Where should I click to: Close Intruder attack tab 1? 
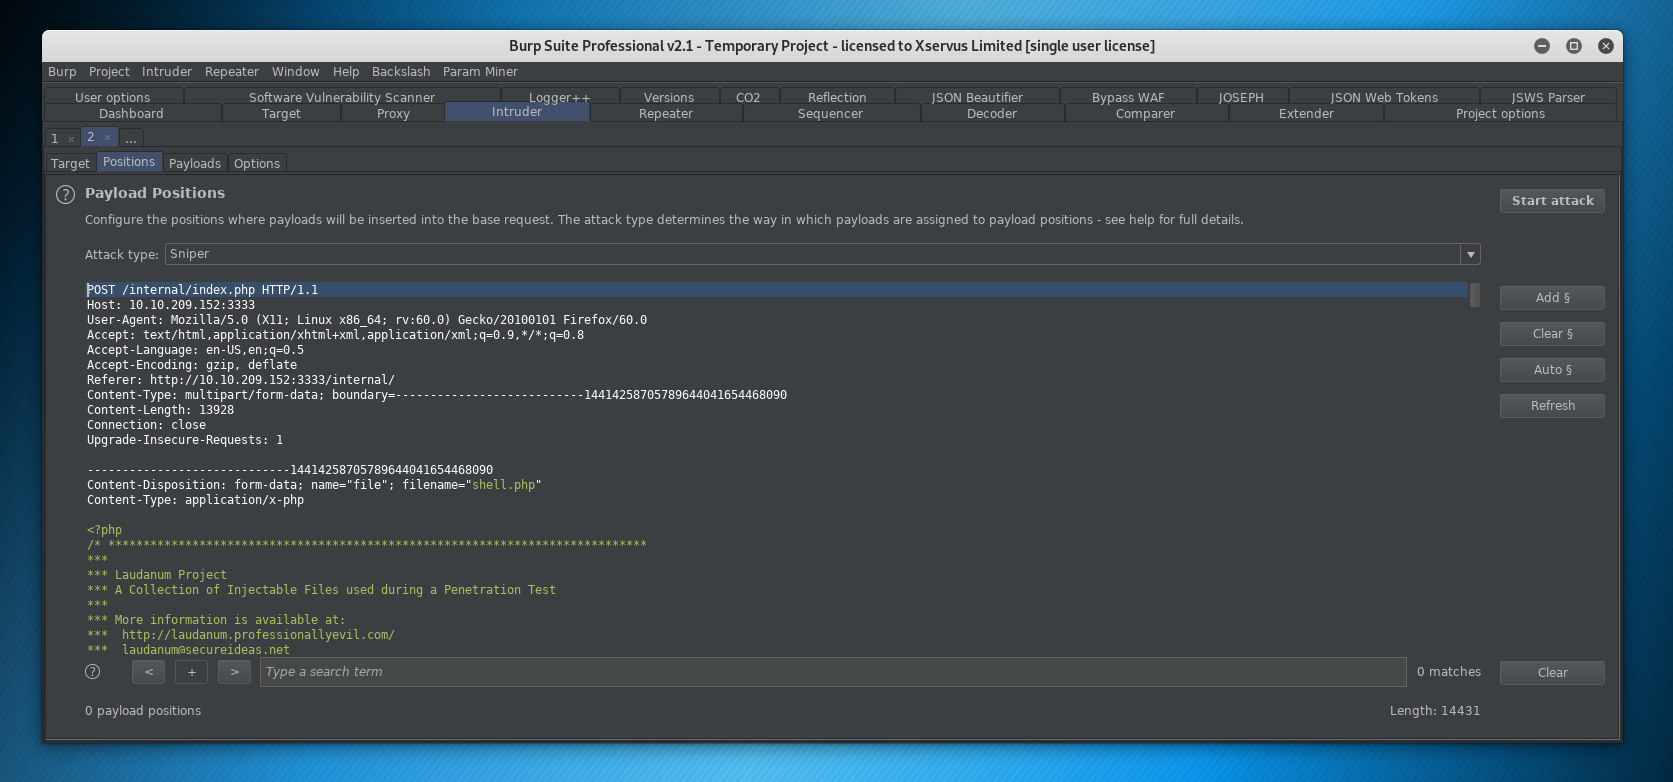tap(72, 139)
